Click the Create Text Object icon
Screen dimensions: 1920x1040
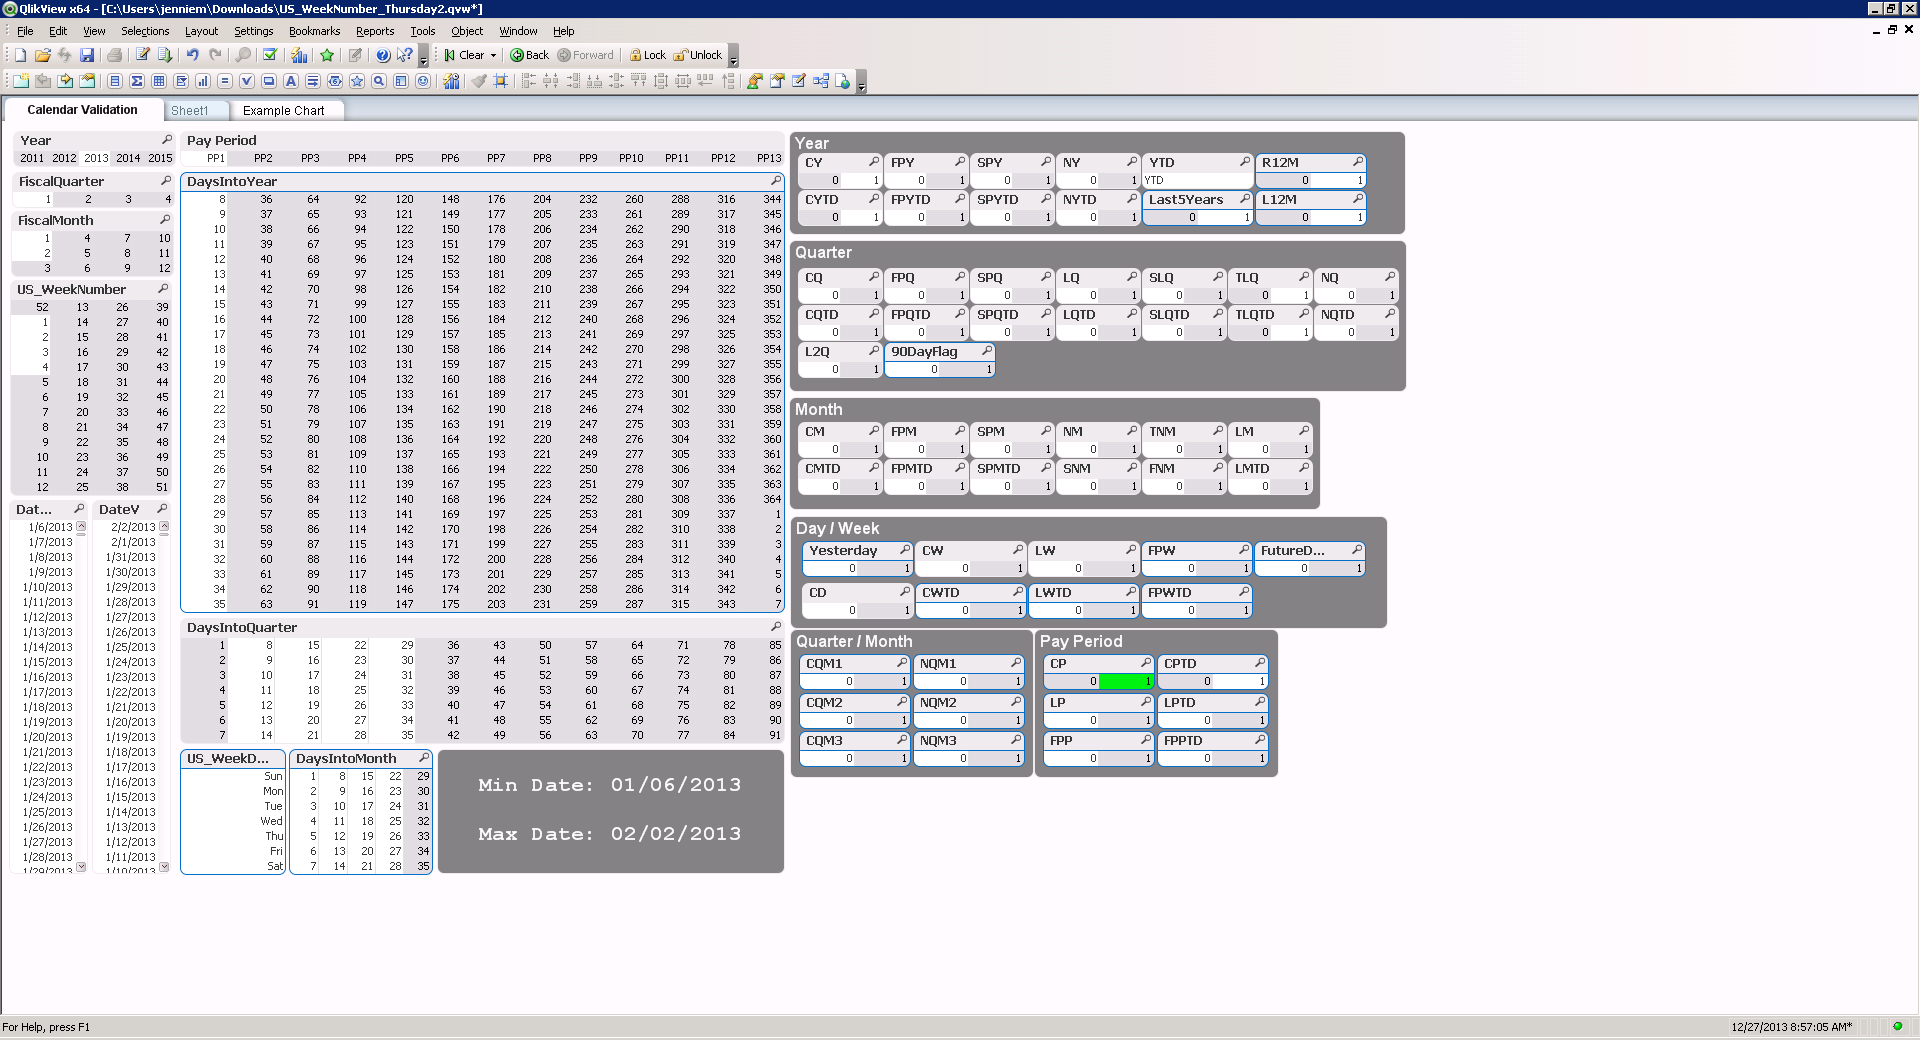click(291, 82)
